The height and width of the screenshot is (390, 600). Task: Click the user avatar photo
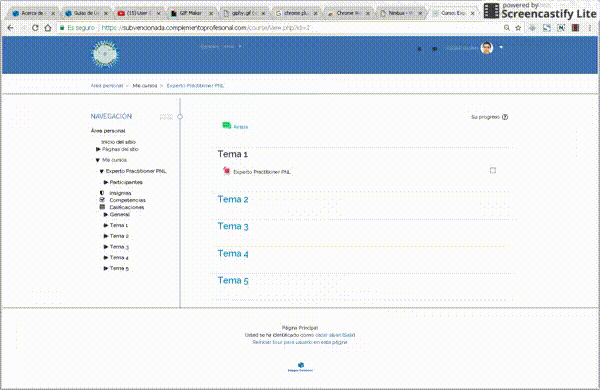pyautogui.click(x=487, y=48)
